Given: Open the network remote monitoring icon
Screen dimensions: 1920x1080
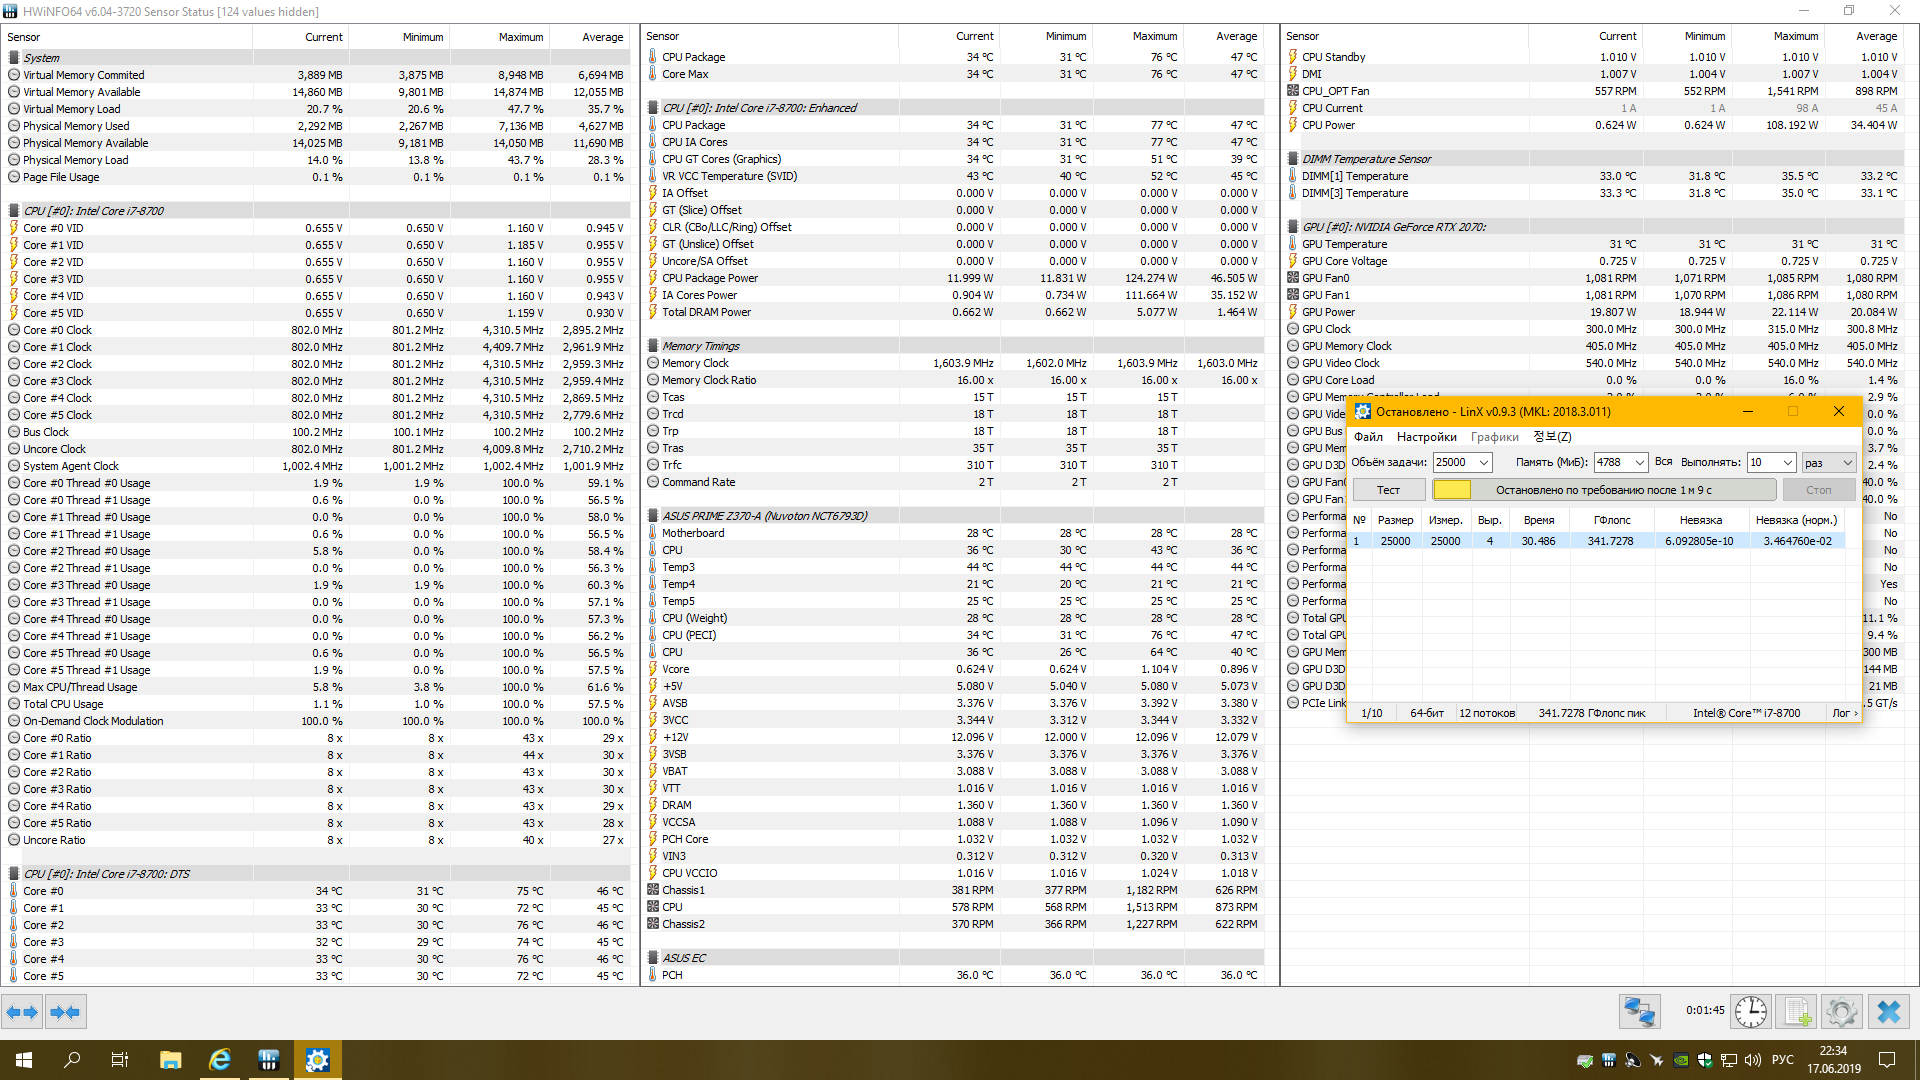Looking at the screenshot, I should pyautogui.click(x=1640, y=1012).
